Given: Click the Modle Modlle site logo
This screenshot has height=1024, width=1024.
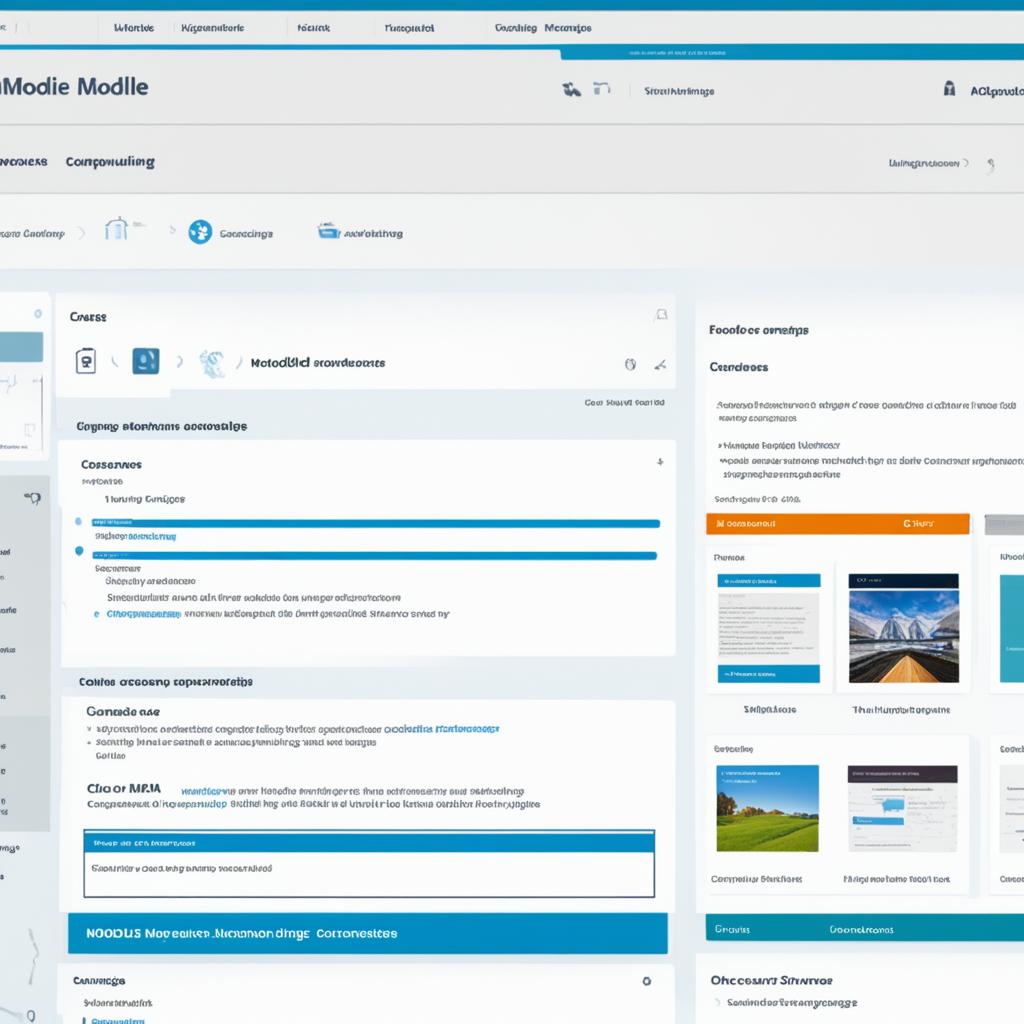Looking at the screenshot, I should click(x=74, y=87).
